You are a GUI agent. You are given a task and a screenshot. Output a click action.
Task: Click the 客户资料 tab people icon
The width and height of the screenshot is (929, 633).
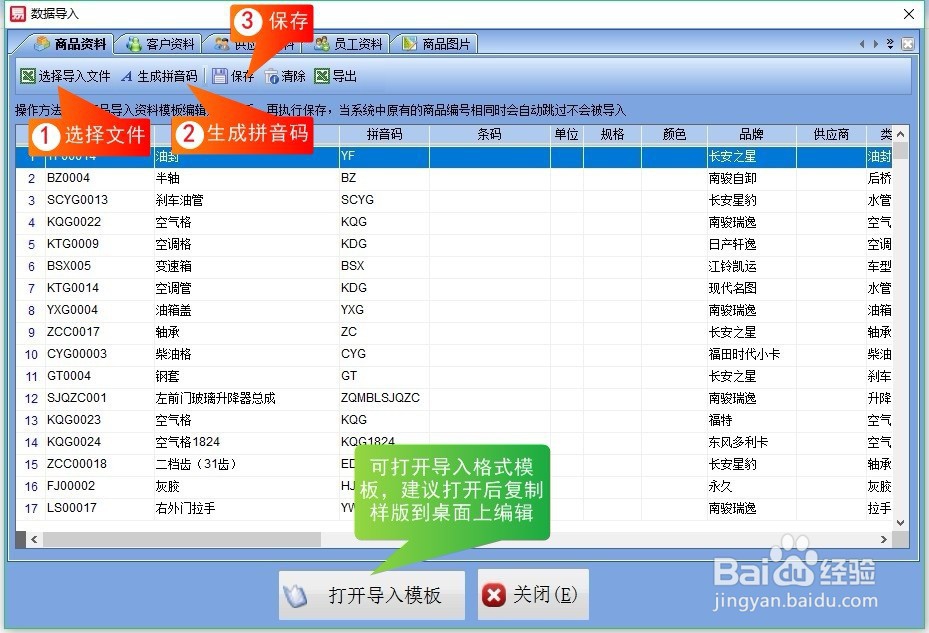(134, 44)
